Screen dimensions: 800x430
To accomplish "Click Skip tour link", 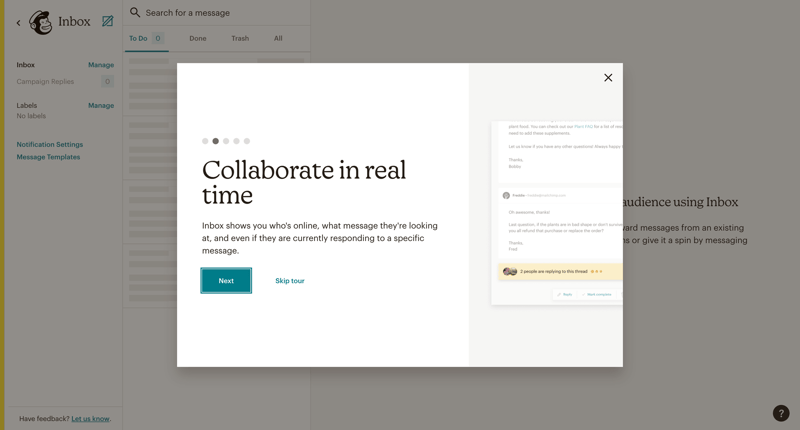I will (x=290, y=281).
